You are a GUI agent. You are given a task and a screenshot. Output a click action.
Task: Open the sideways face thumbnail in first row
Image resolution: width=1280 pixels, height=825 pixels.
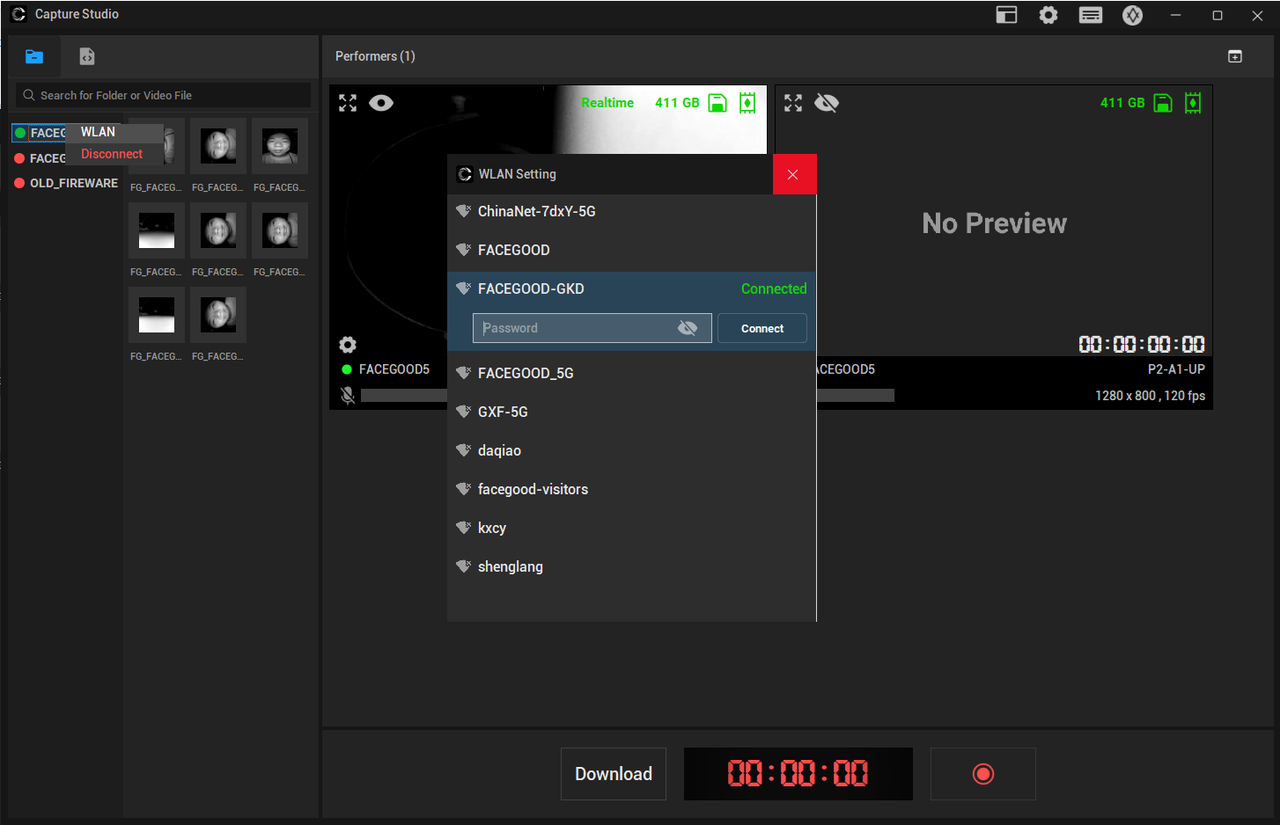click(x=218, y=146)
